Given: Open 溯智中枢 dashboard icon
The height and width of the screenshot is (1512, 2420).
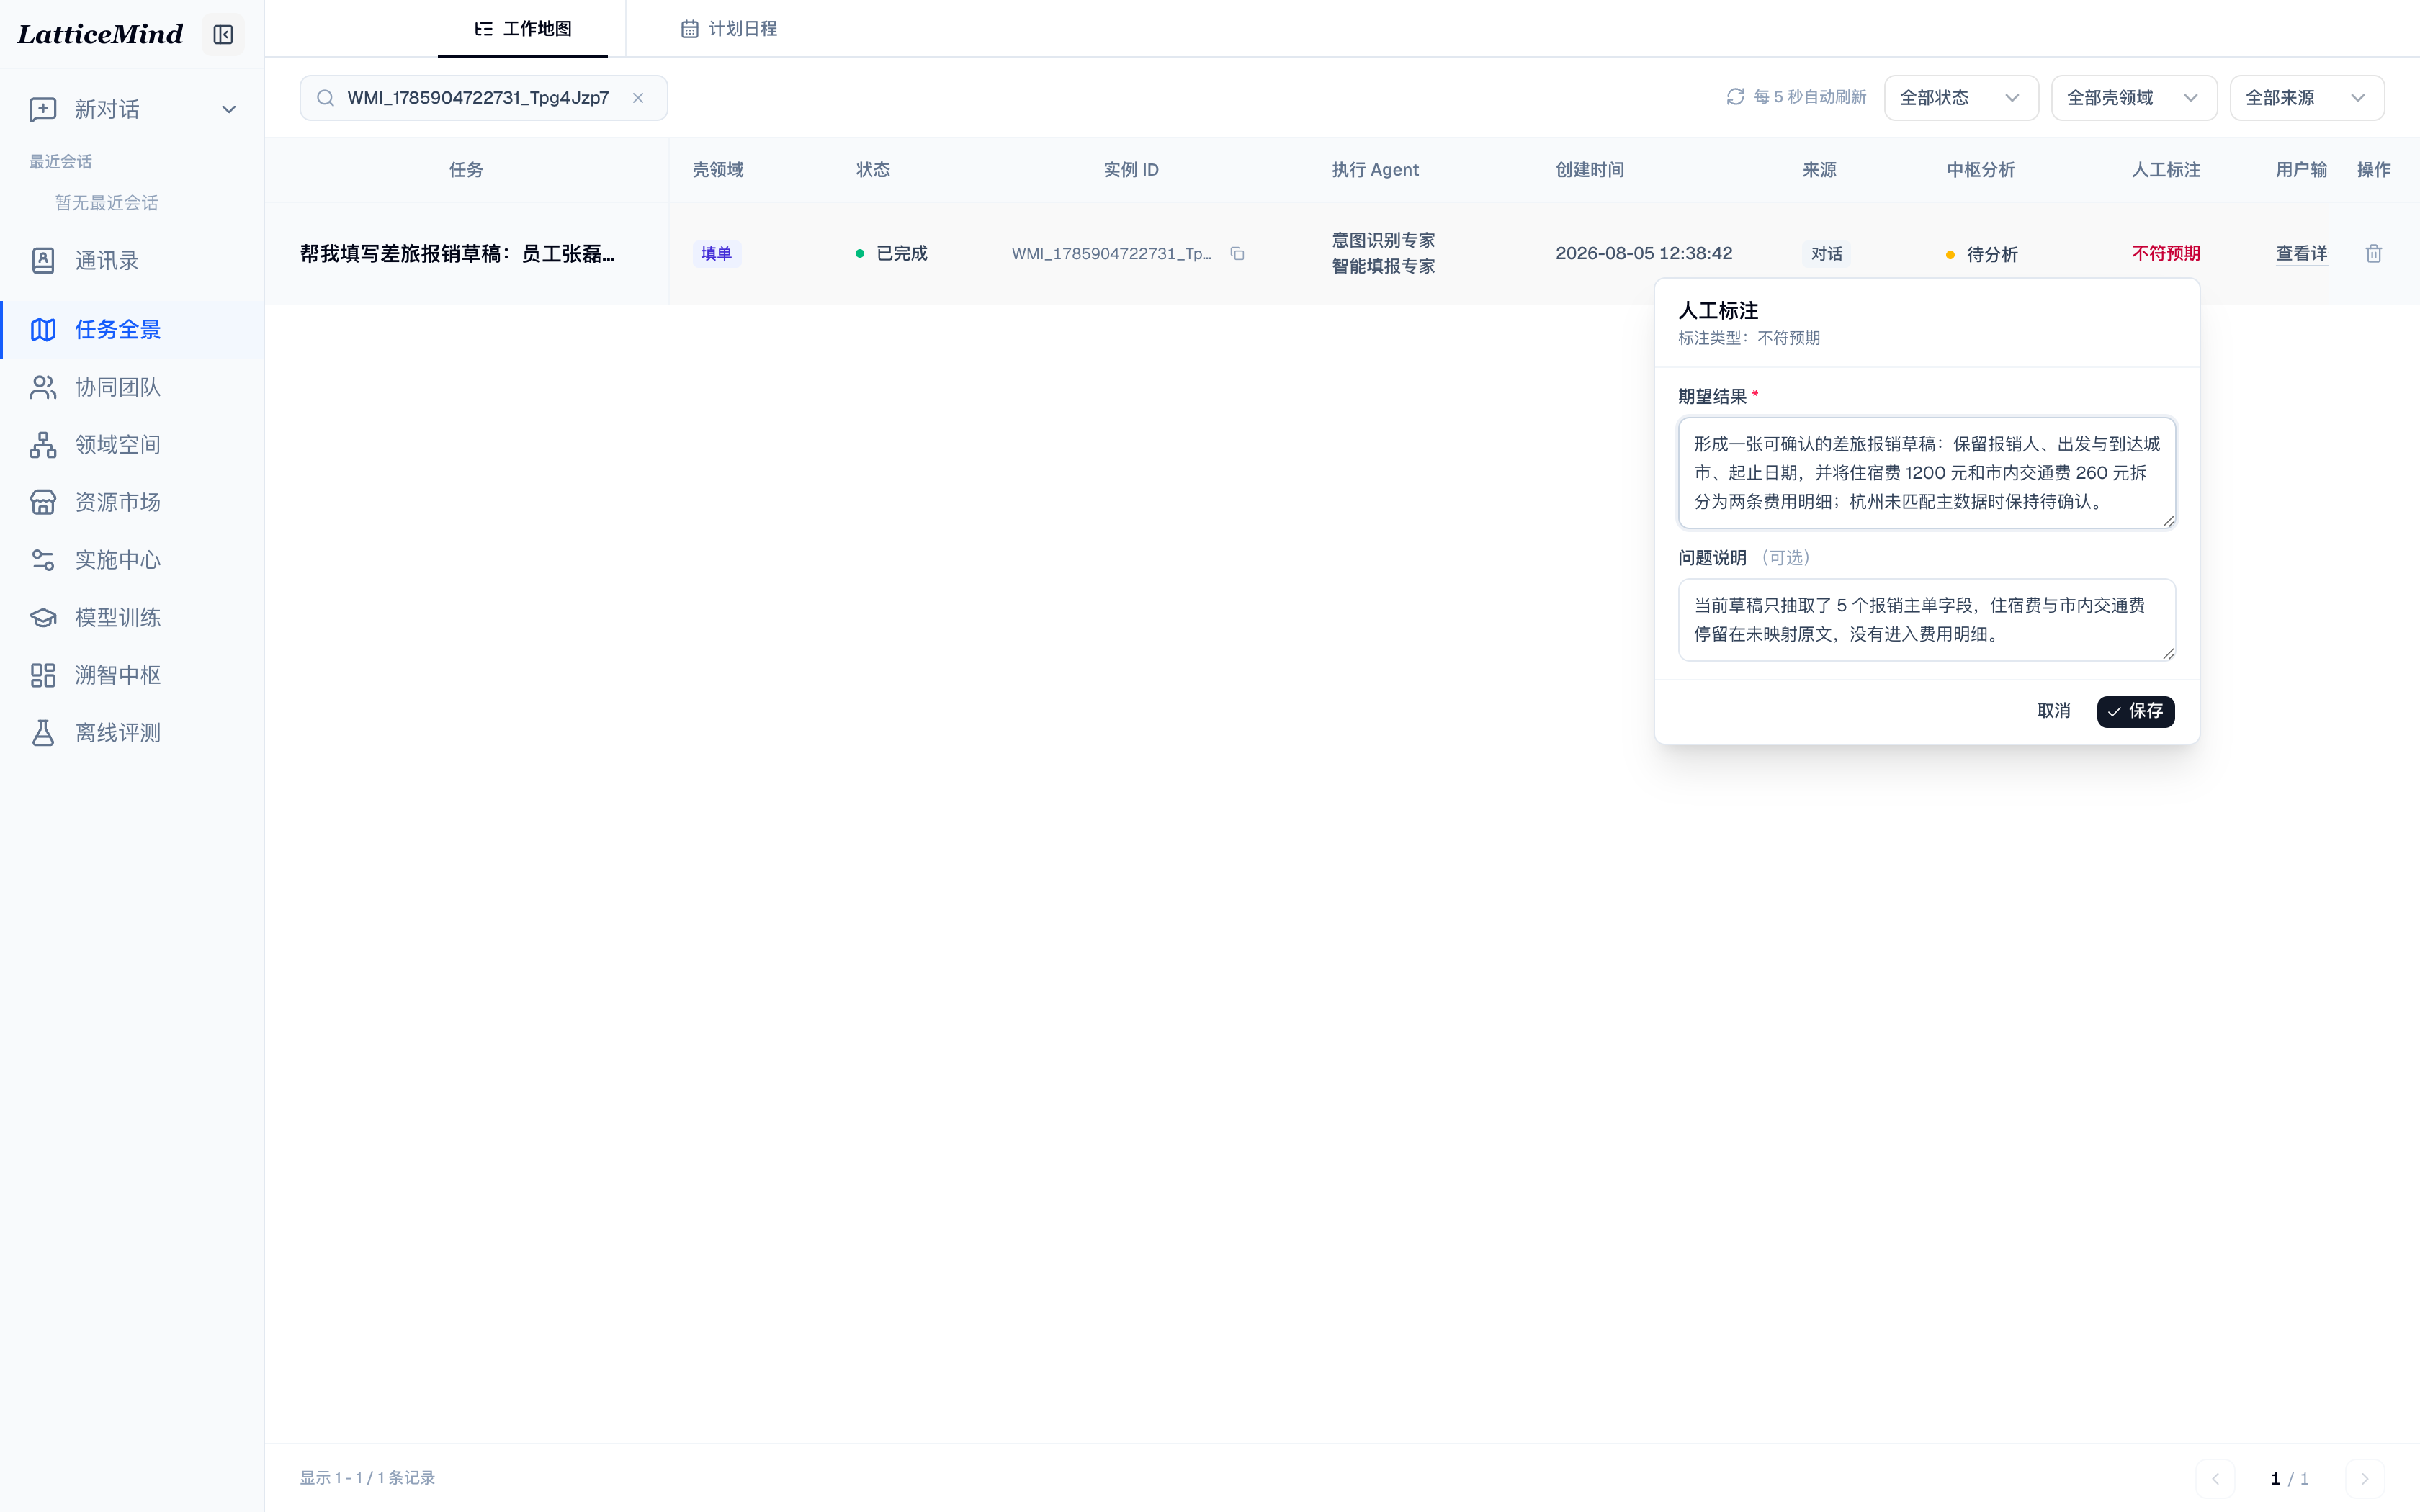Looking at the screenshot, I should 43,675.
